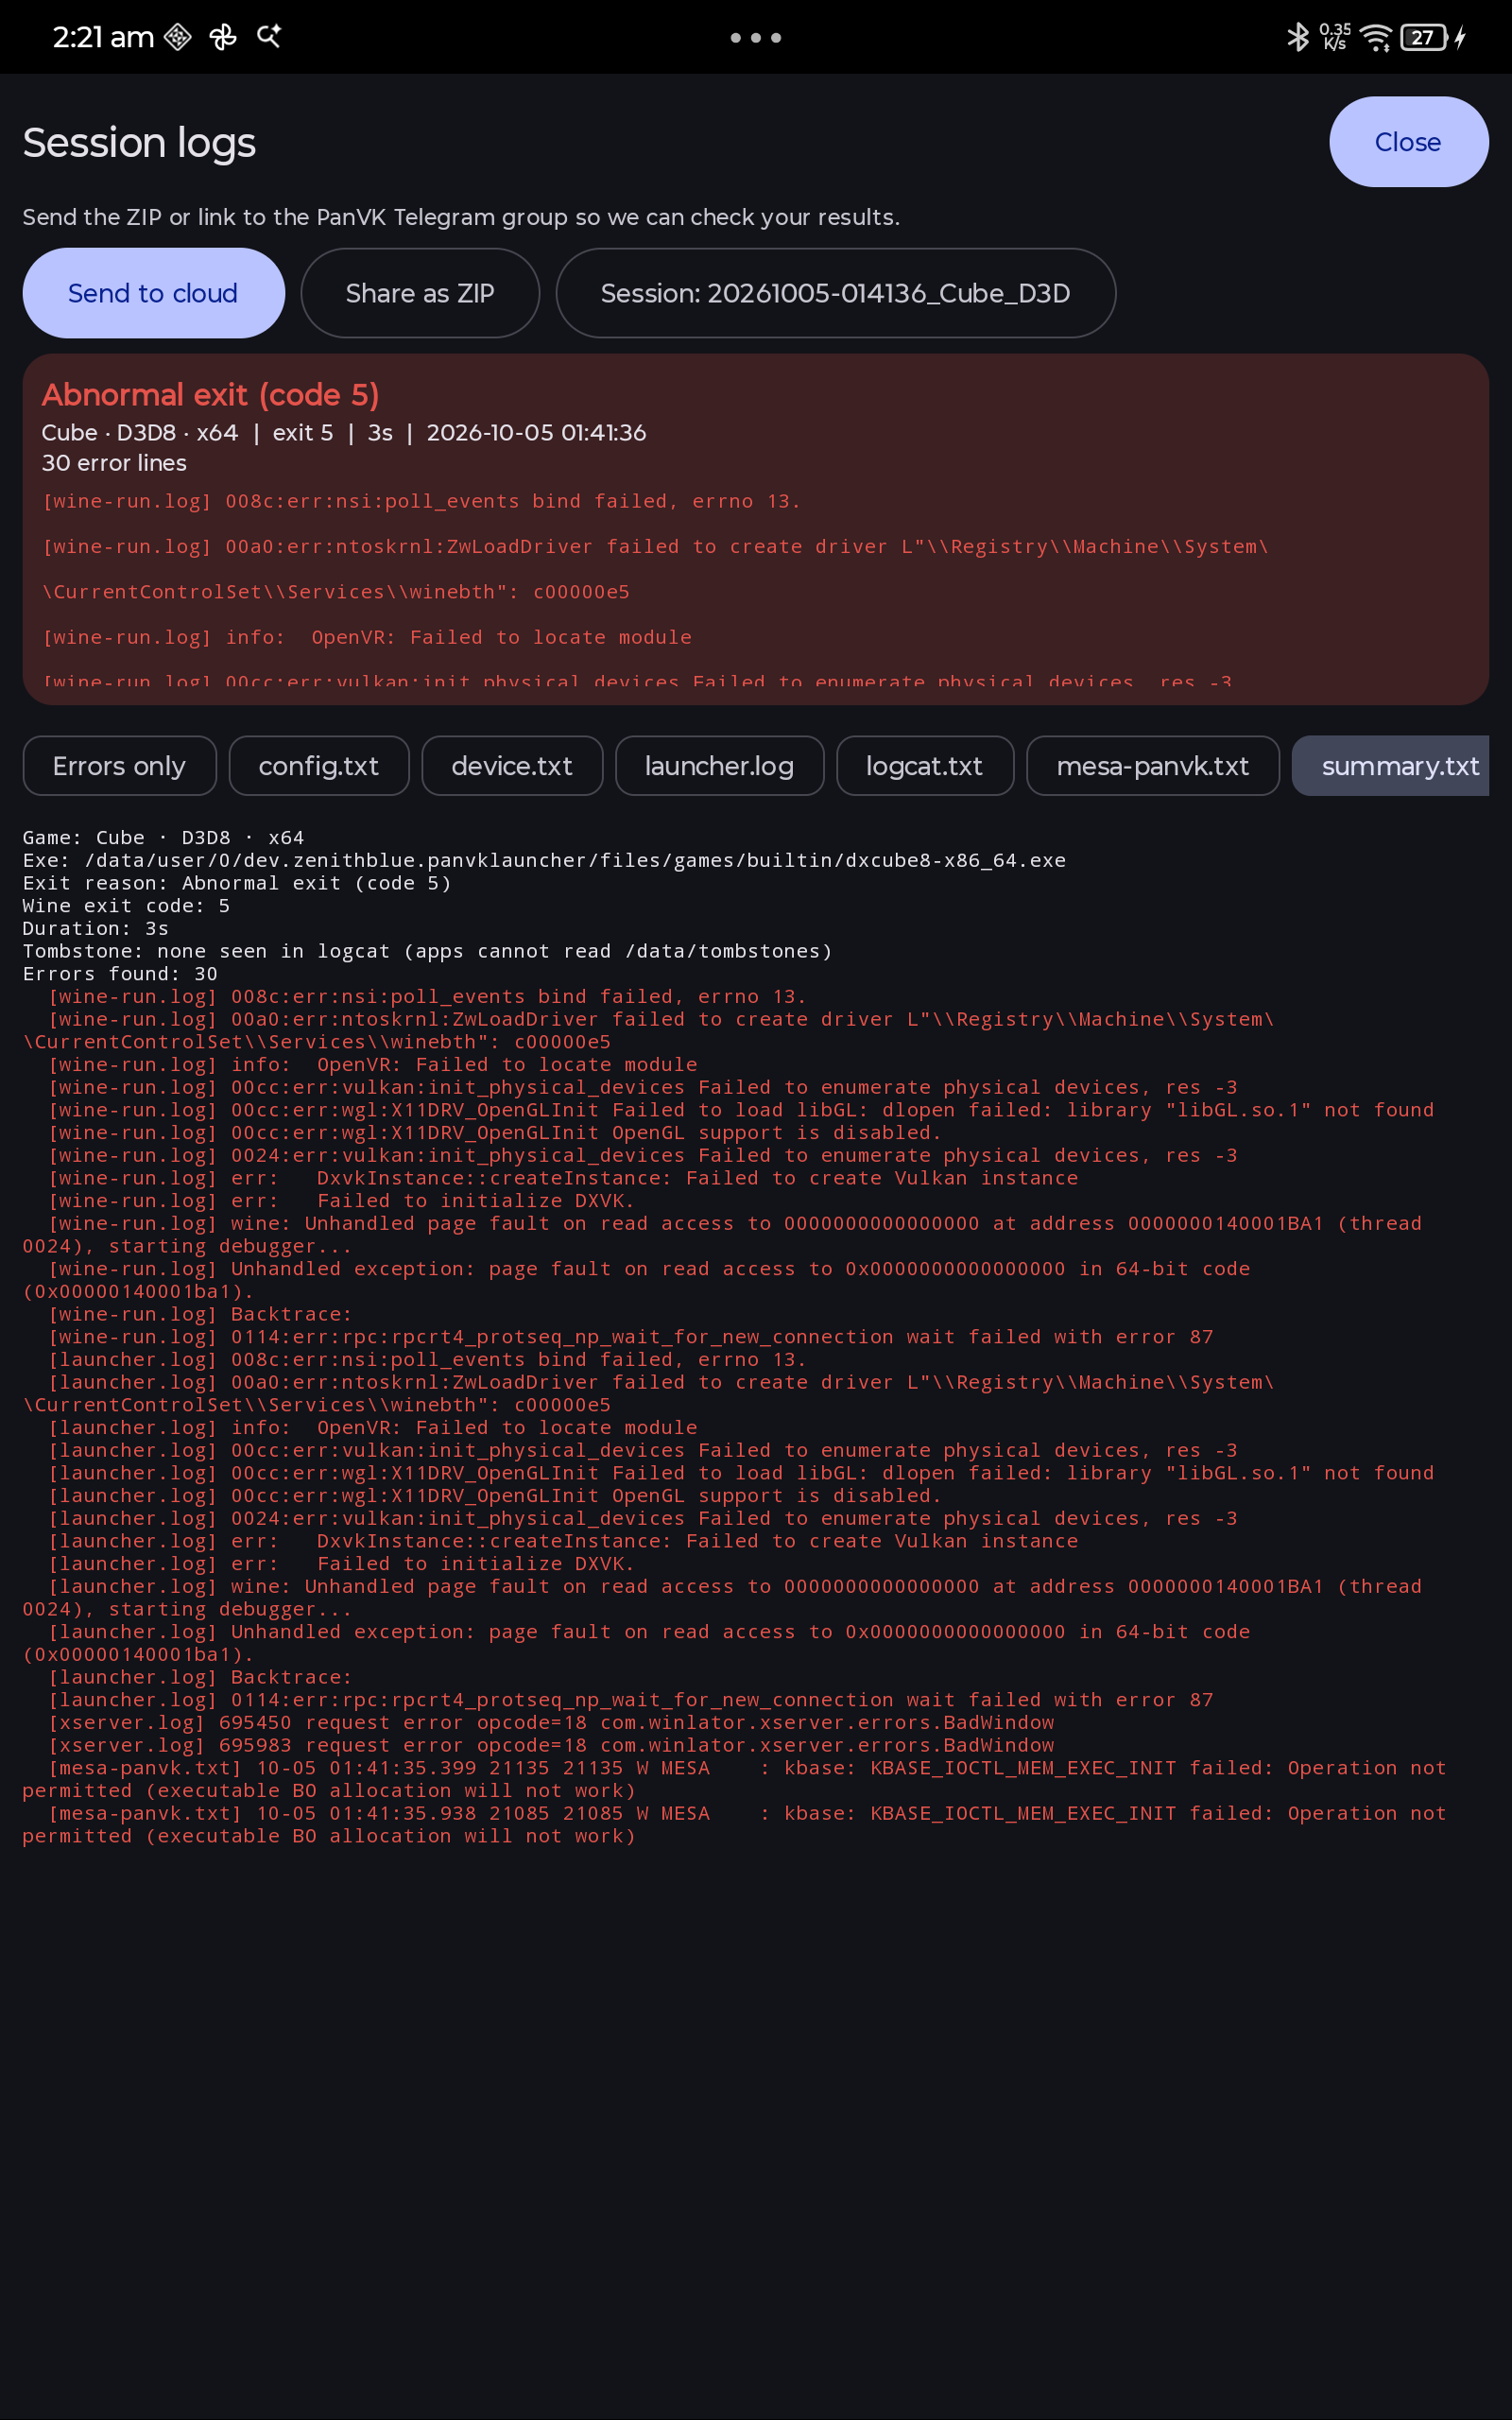Viewport: 1512px width, 2420px height.
Task: Tap the network speed indicator
Action: click(x=1335, y=38)
